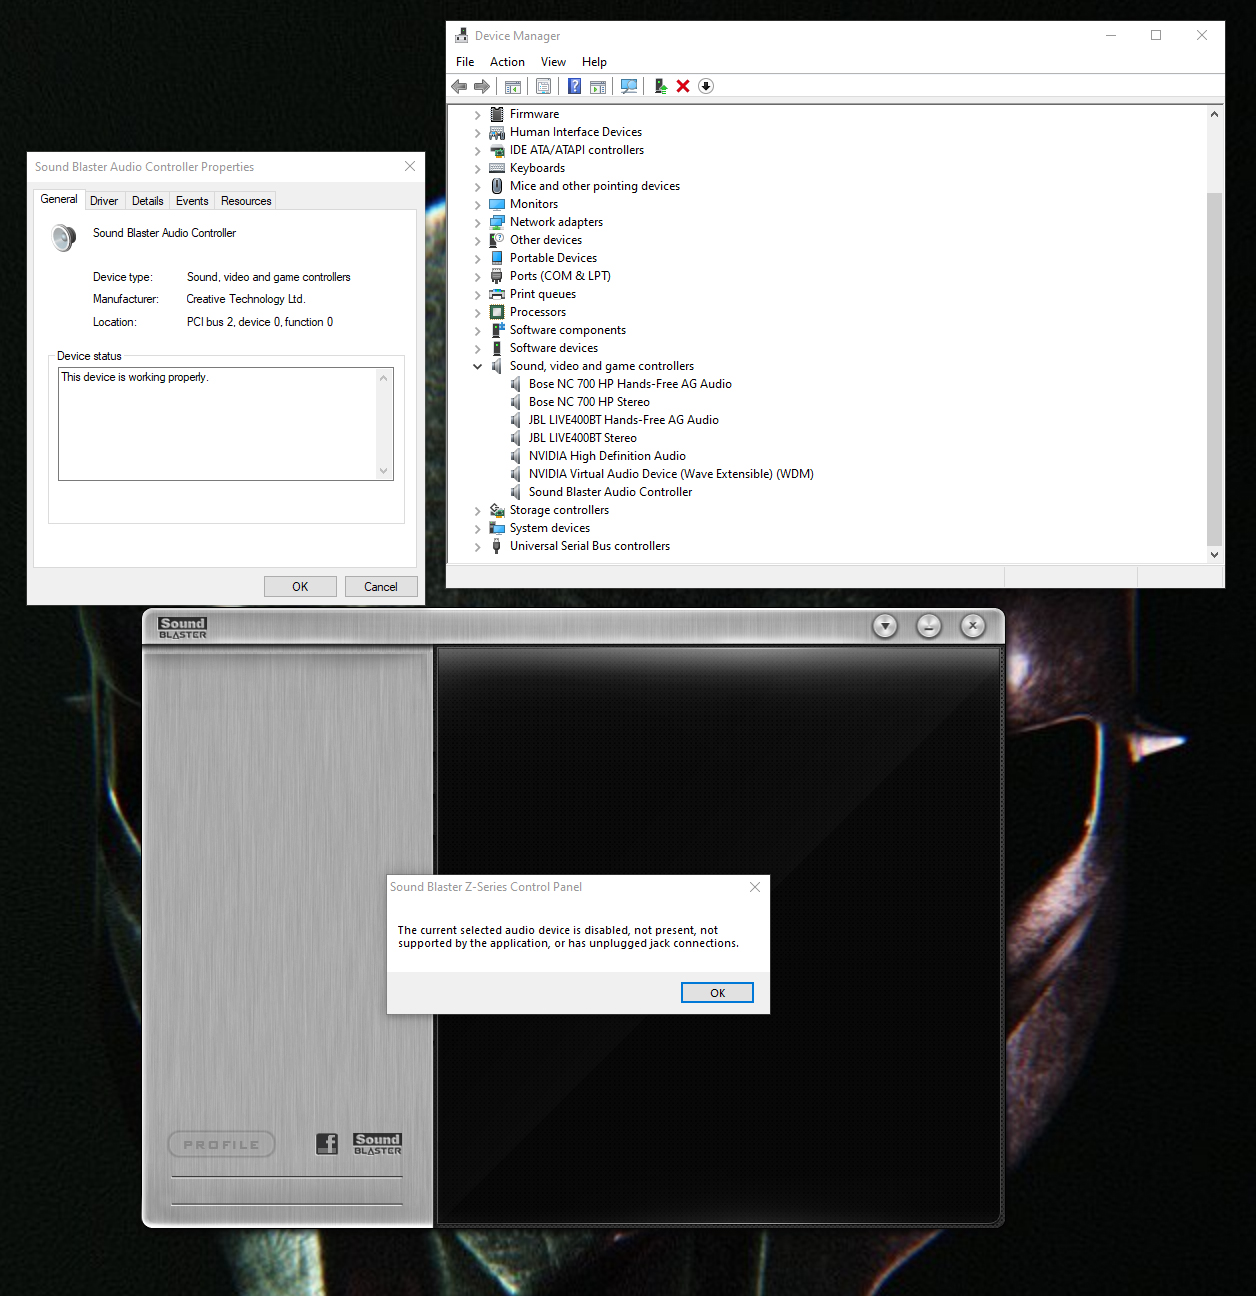Screen dimensions: 1256x1296
Task: Click the Disable device down-arrow icon
Action: point(706,86)
